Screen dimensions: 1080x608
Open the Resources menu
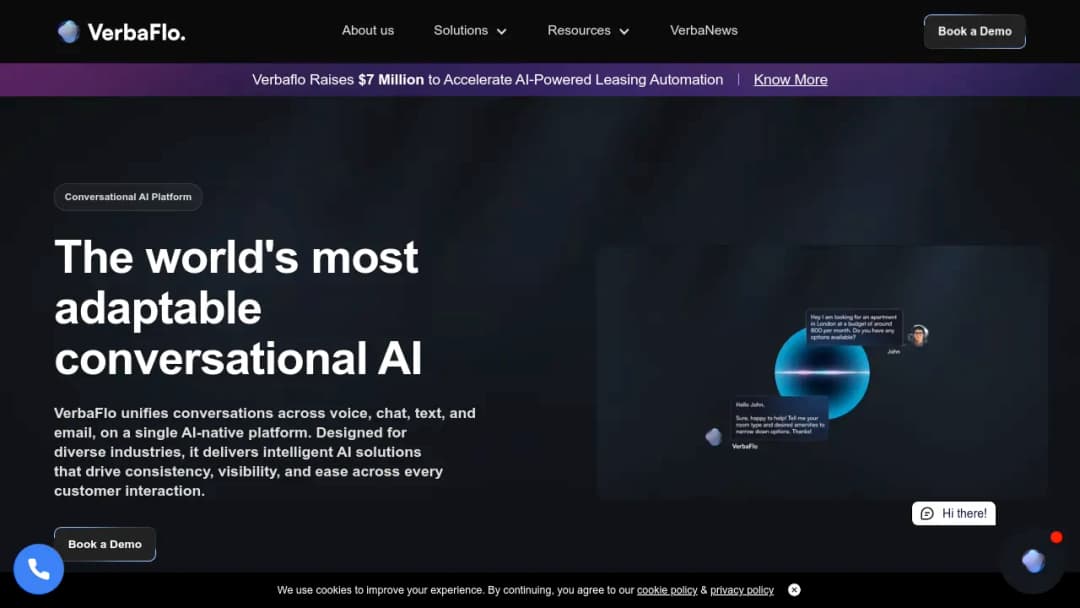pos(588,31)
